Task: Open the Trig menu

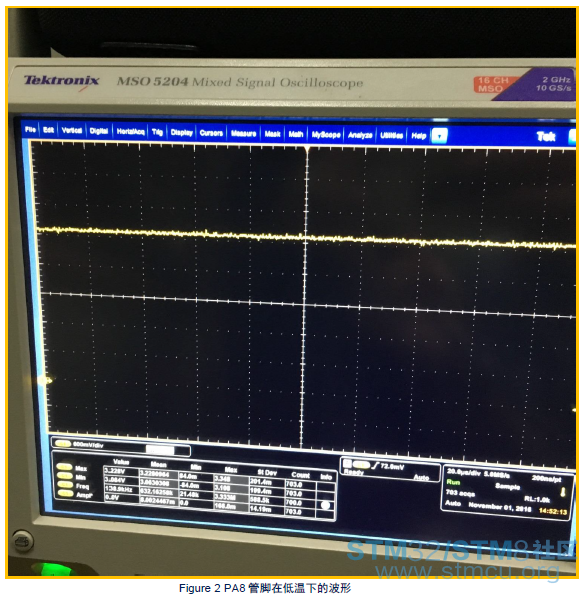Action: click(157, 132)
